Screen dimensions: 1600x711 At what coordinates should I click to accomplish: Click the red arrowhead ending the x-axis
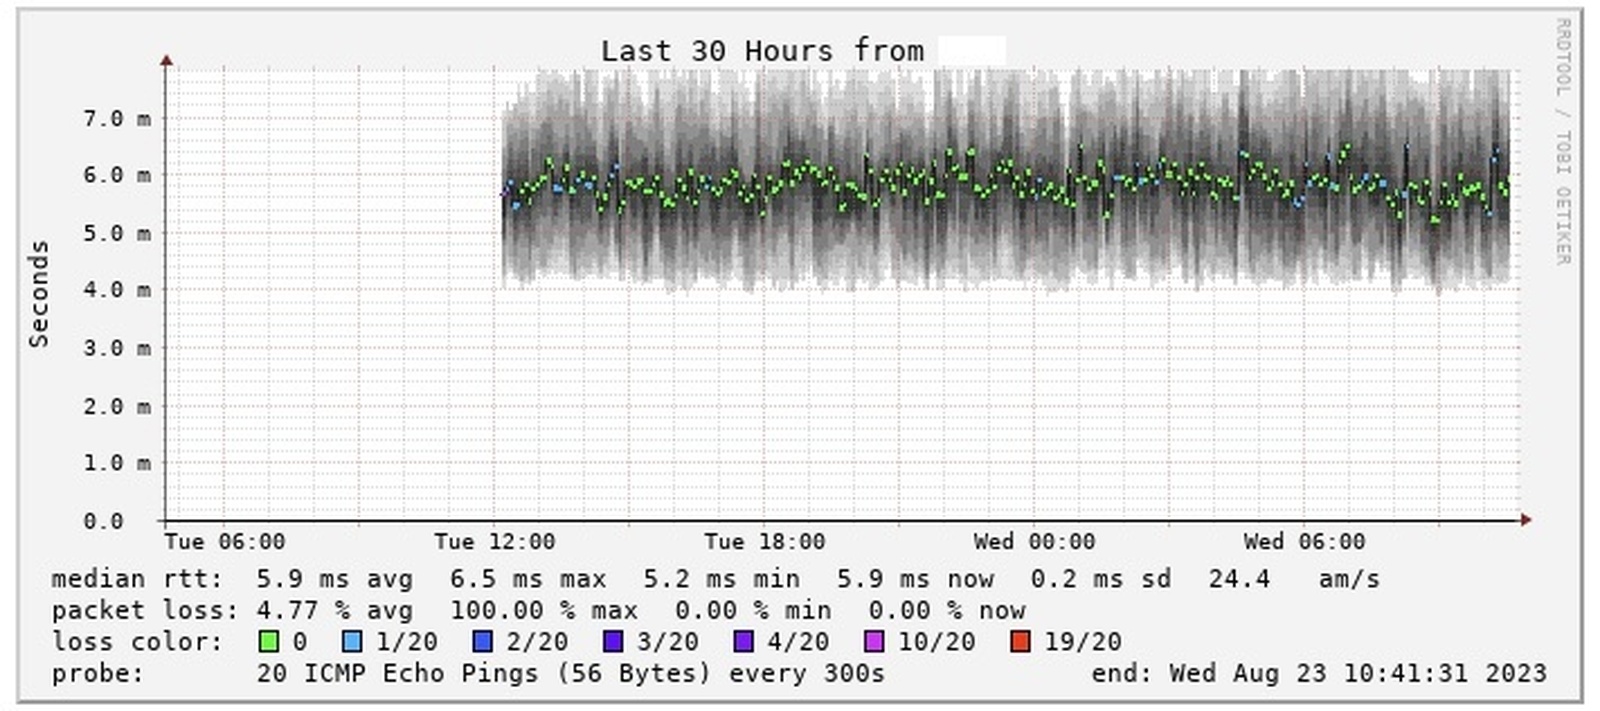(x=1526, y=519)
